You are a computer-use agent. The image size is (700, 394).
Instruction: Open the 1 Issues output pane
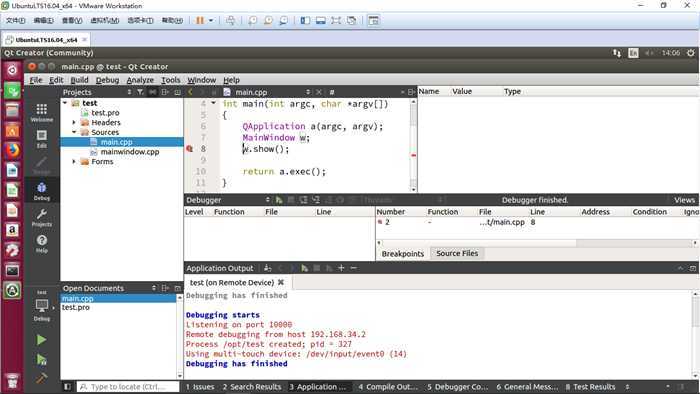(x=200, y=387)
